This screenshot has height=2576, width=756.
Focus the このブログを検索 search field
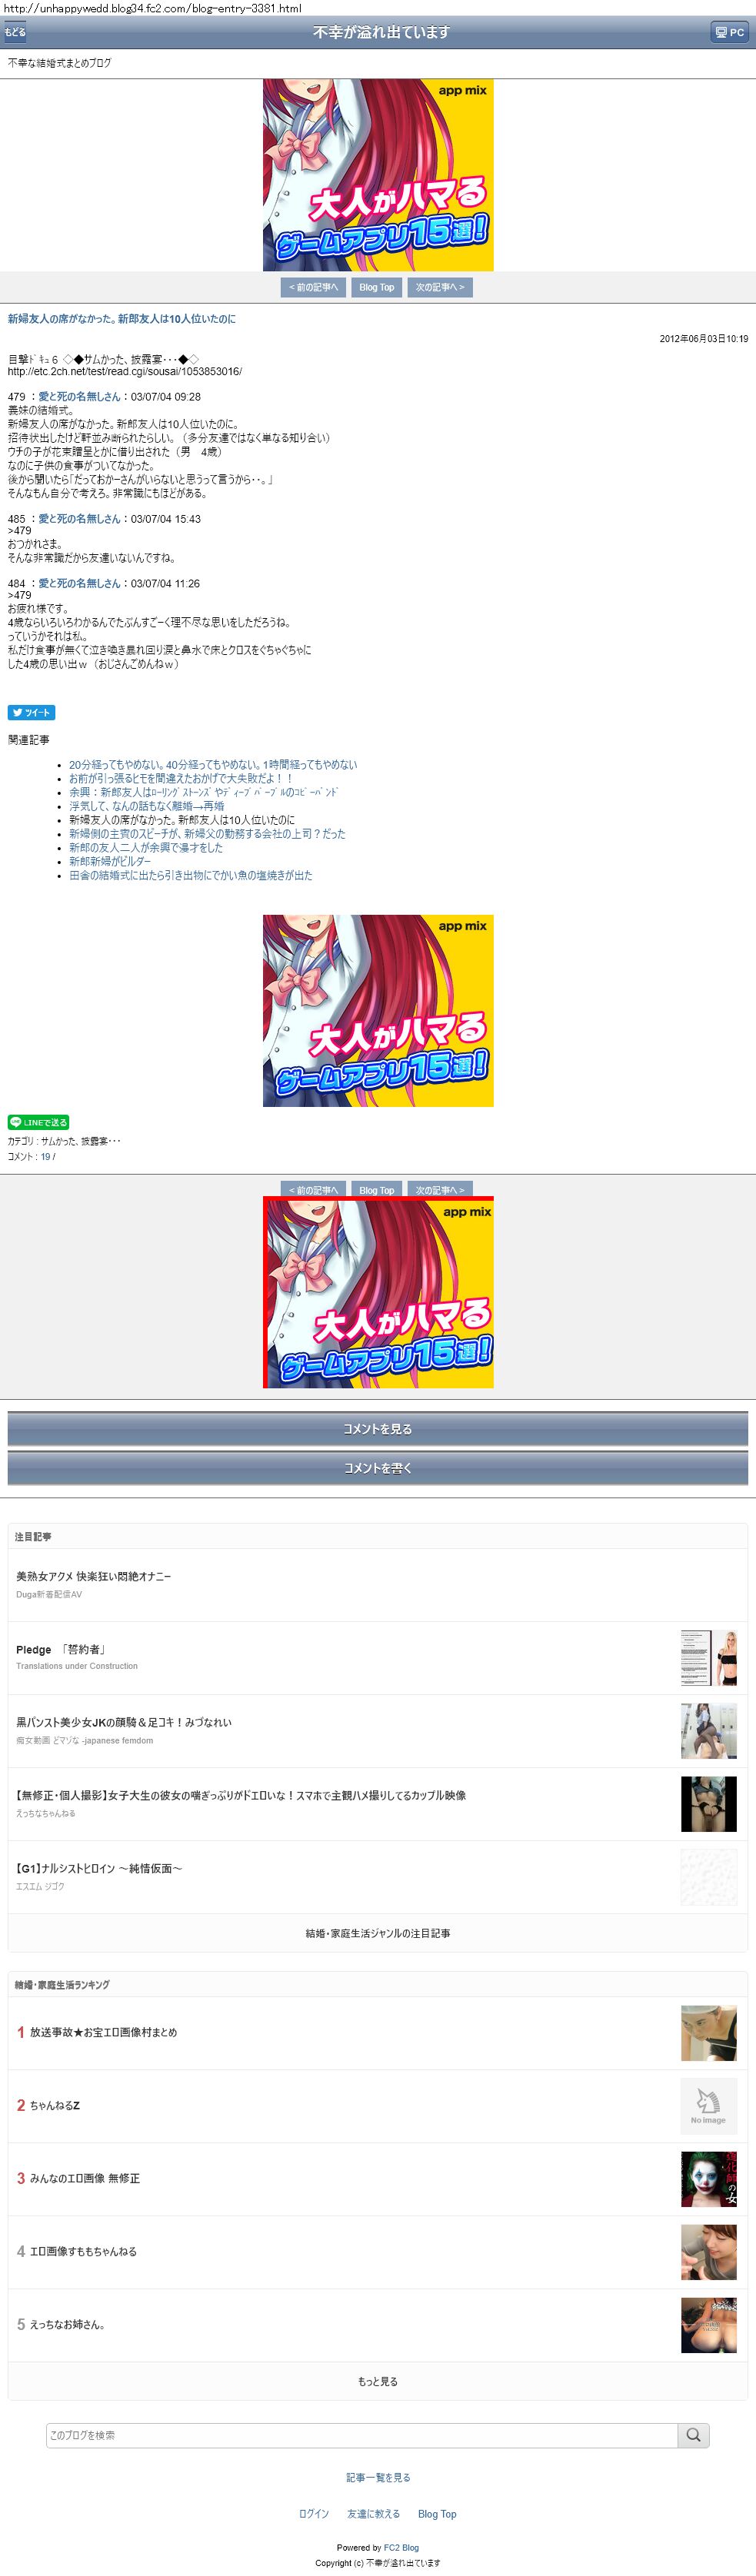click(362, 2435)
